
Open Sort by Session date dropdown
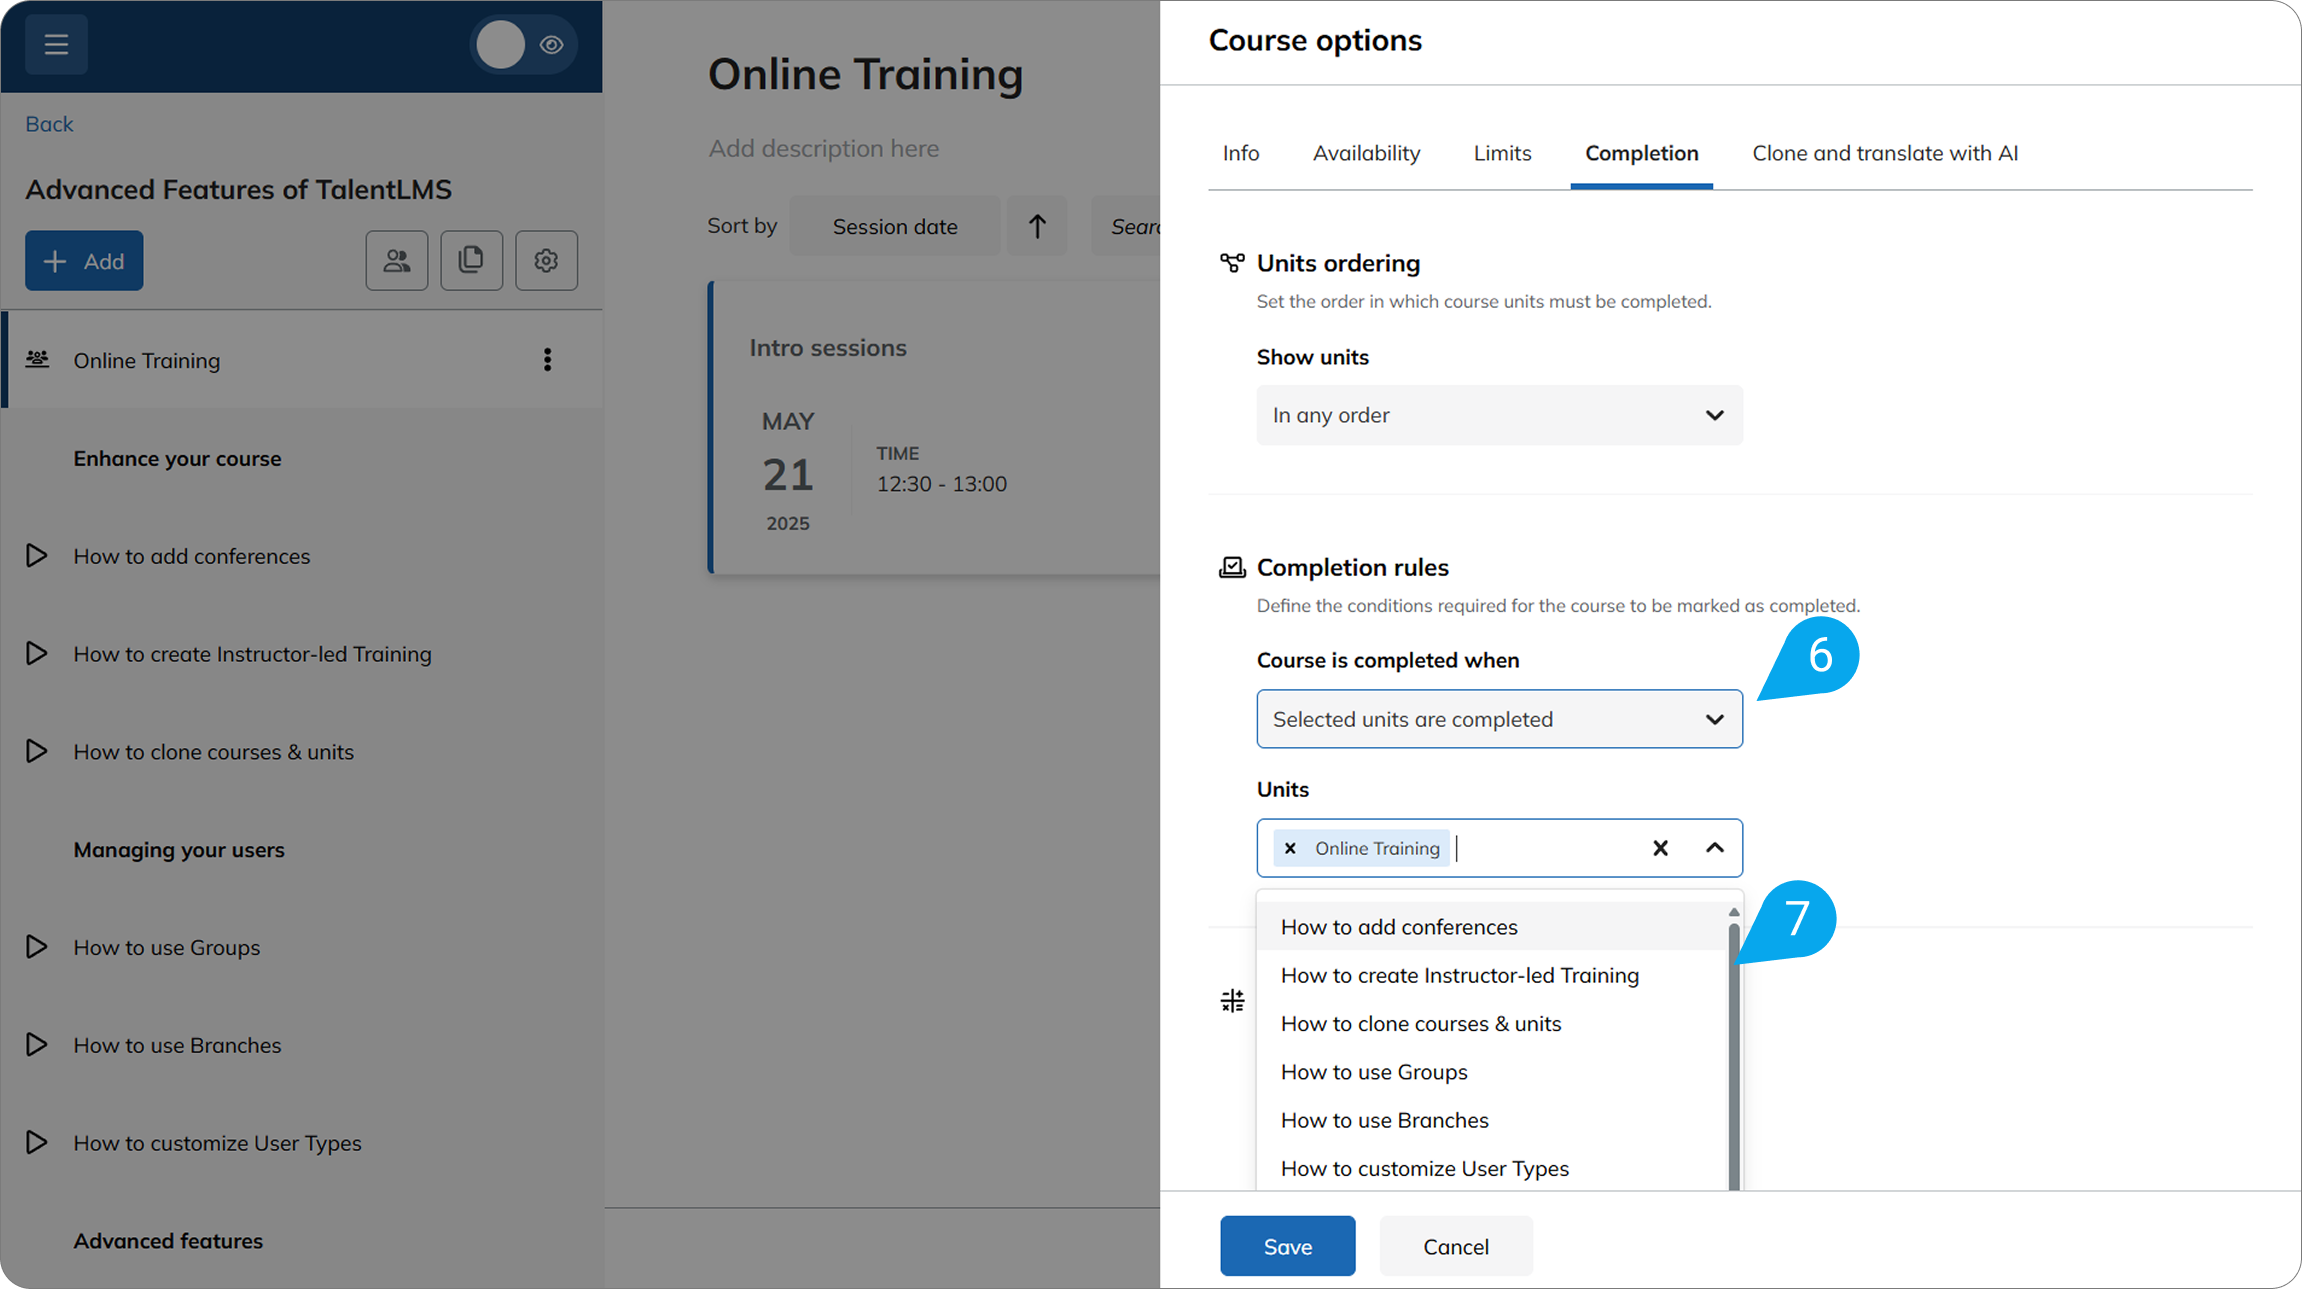pos(895,227)
